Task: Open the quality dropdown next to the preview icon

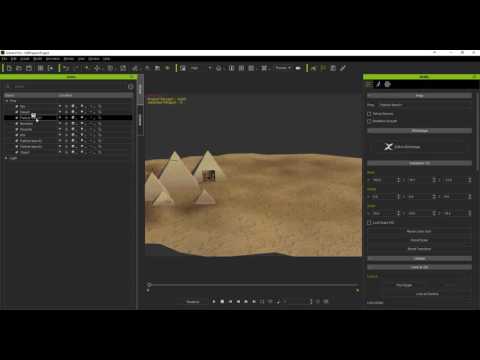Action: (201, 68)
